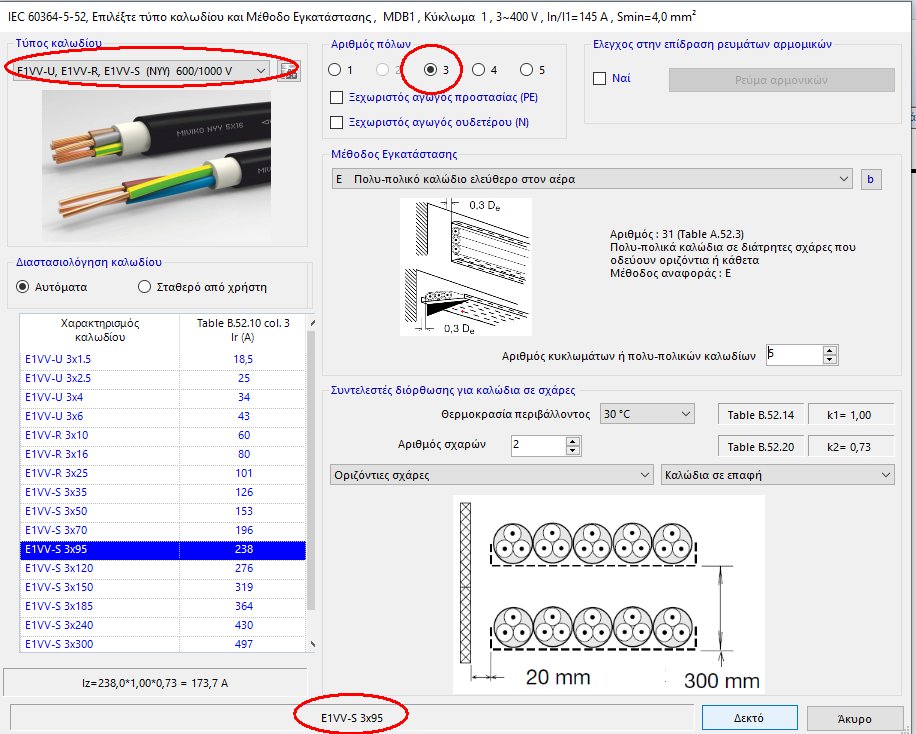The image size is (916, 734).
Task: Enable separate neutral conductor (N)
Action: tap(334, 121)
